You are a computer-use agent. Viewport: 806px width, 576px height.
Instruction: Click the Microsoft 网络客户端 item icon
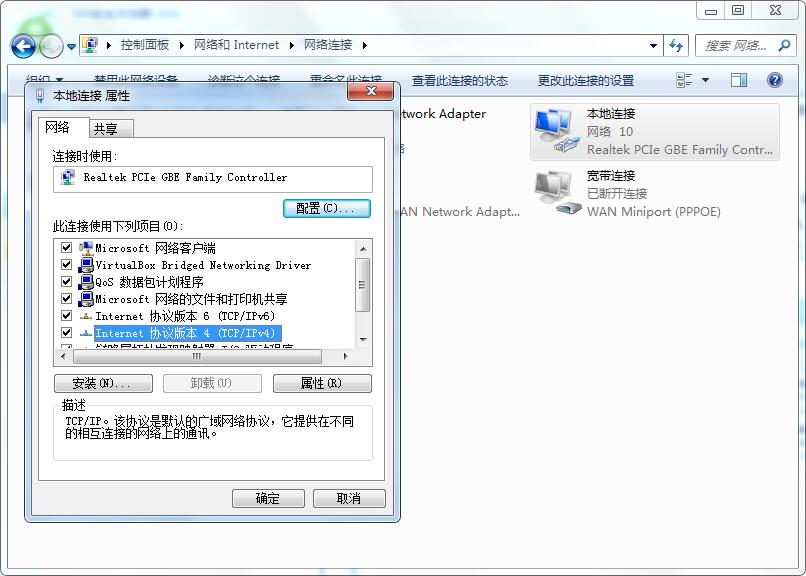[x=86, y=248]
